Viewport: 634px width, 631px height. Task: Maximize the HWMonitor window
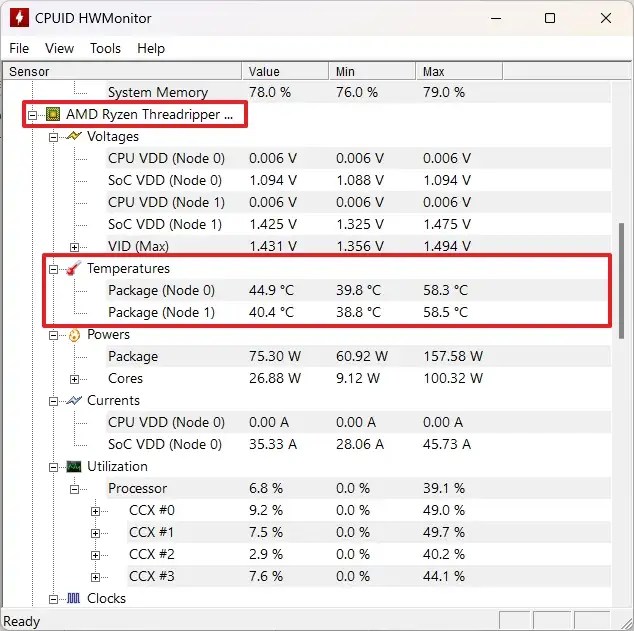point(550,18)
